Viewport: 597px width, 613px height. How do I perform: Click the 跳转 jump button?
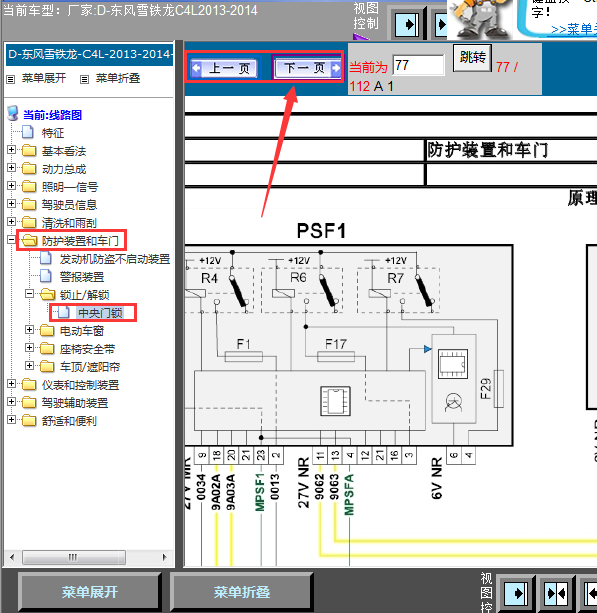(x=472, y=57)
